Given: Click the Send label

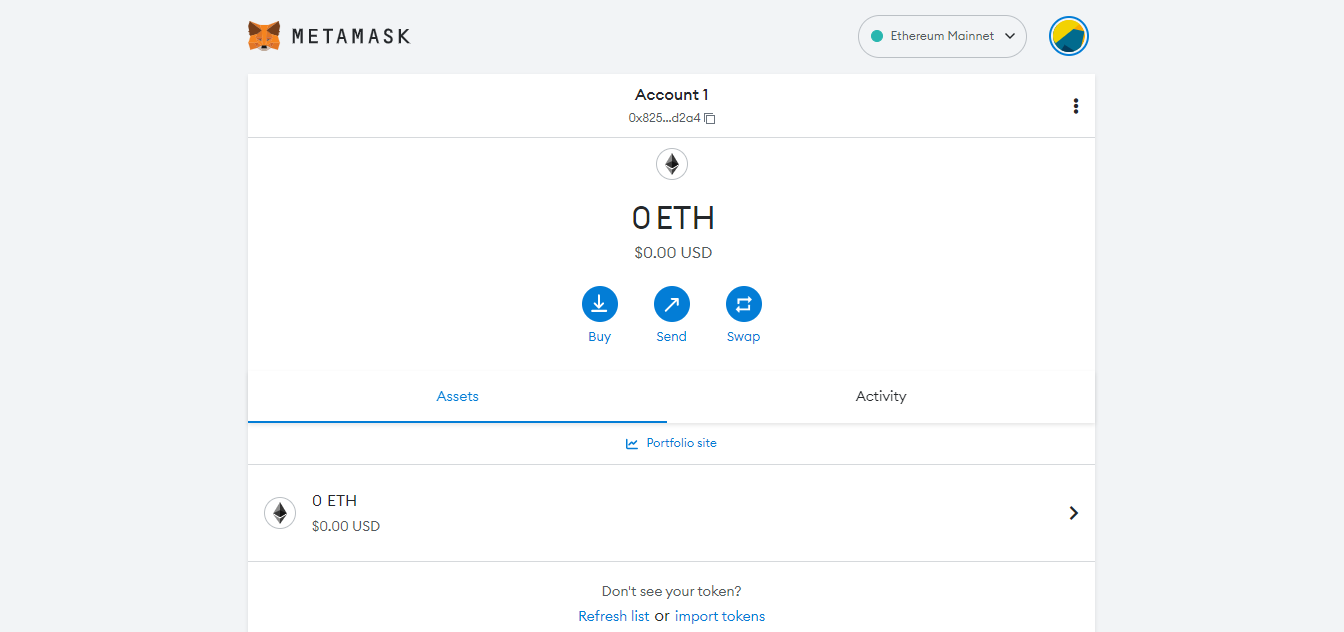Looking at the screenshot, I should pyautogui.click(x=672, y=337).
